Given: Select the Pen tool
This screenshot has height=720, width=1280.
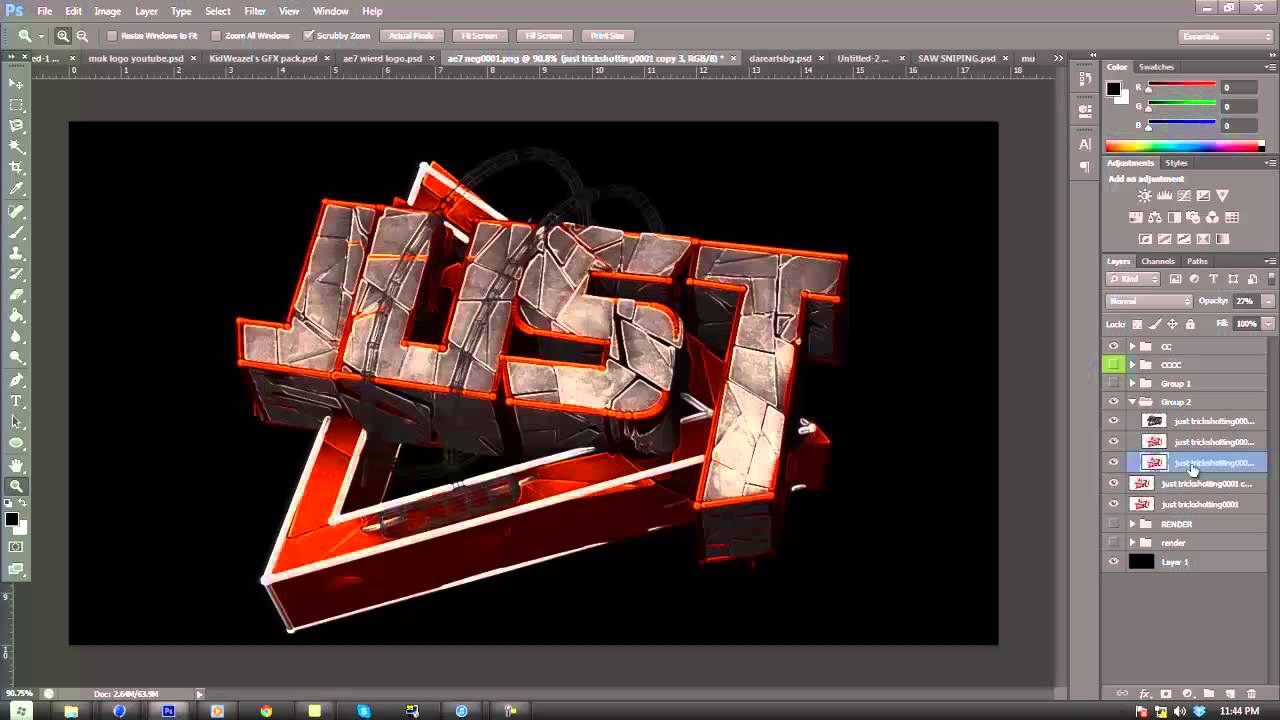Looking at the screenshot, I should (x=16, y=380).
